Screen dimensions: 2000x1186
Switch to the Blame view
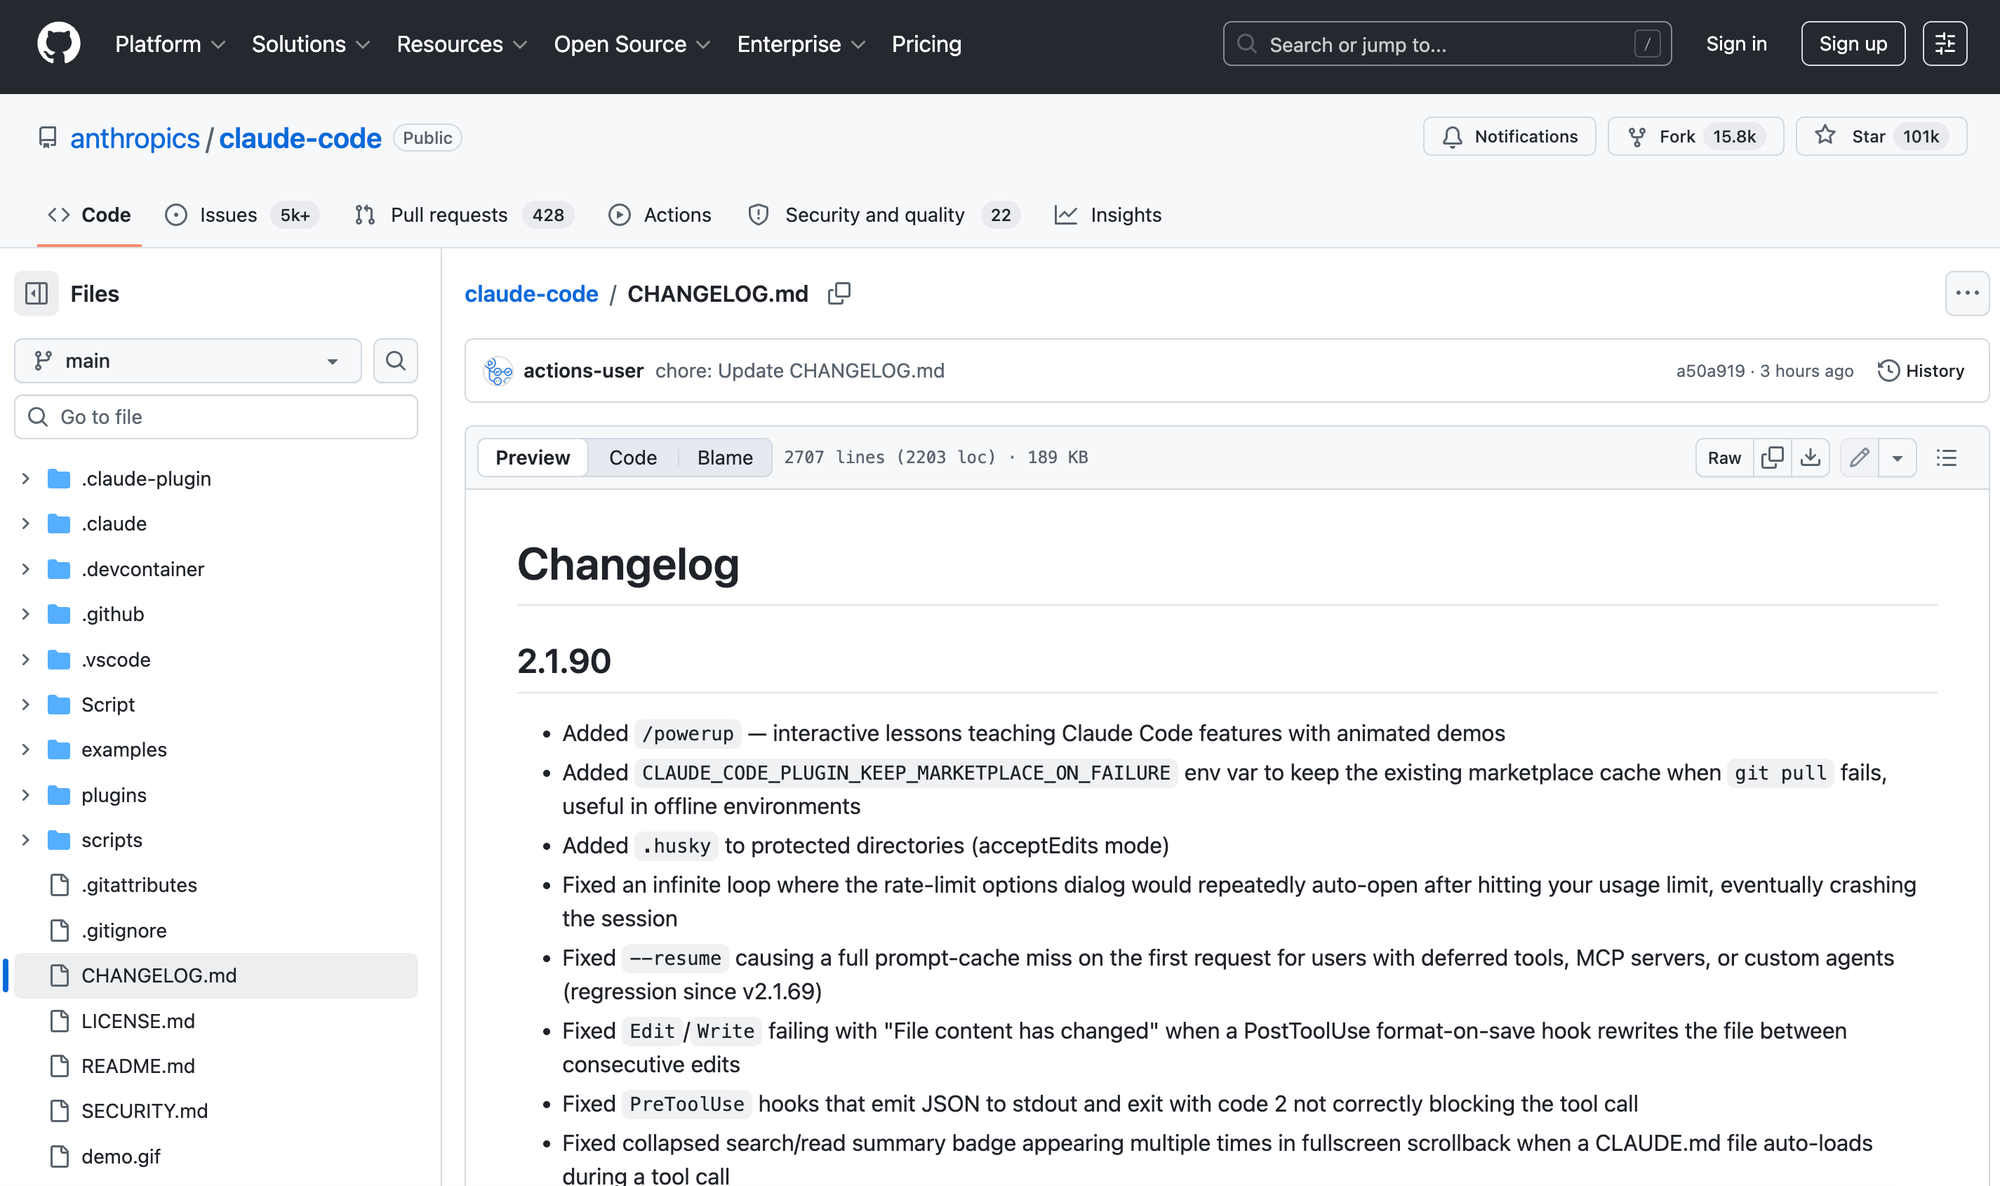pyautogui.click(x=724, y=458)
